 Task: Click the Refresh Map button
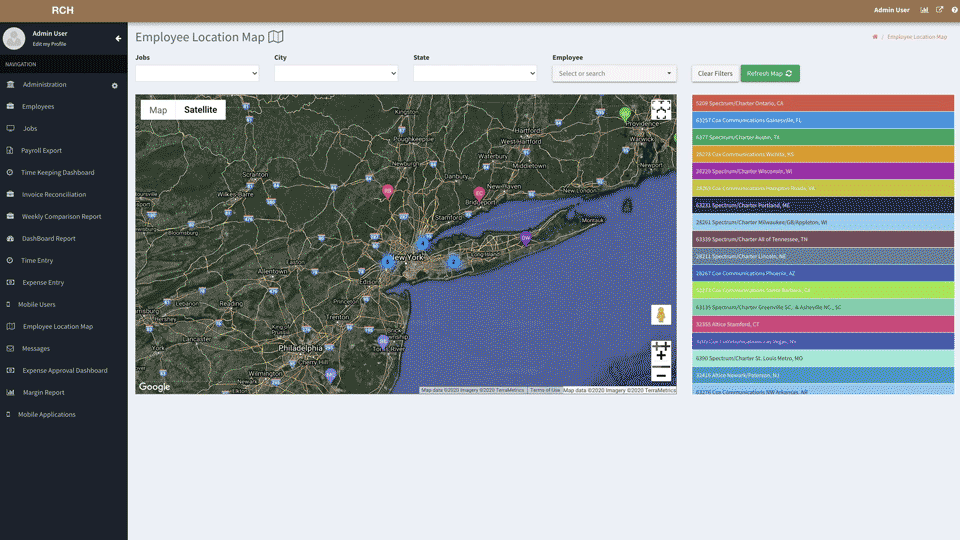pyautogui.click(x=770, y=73)
